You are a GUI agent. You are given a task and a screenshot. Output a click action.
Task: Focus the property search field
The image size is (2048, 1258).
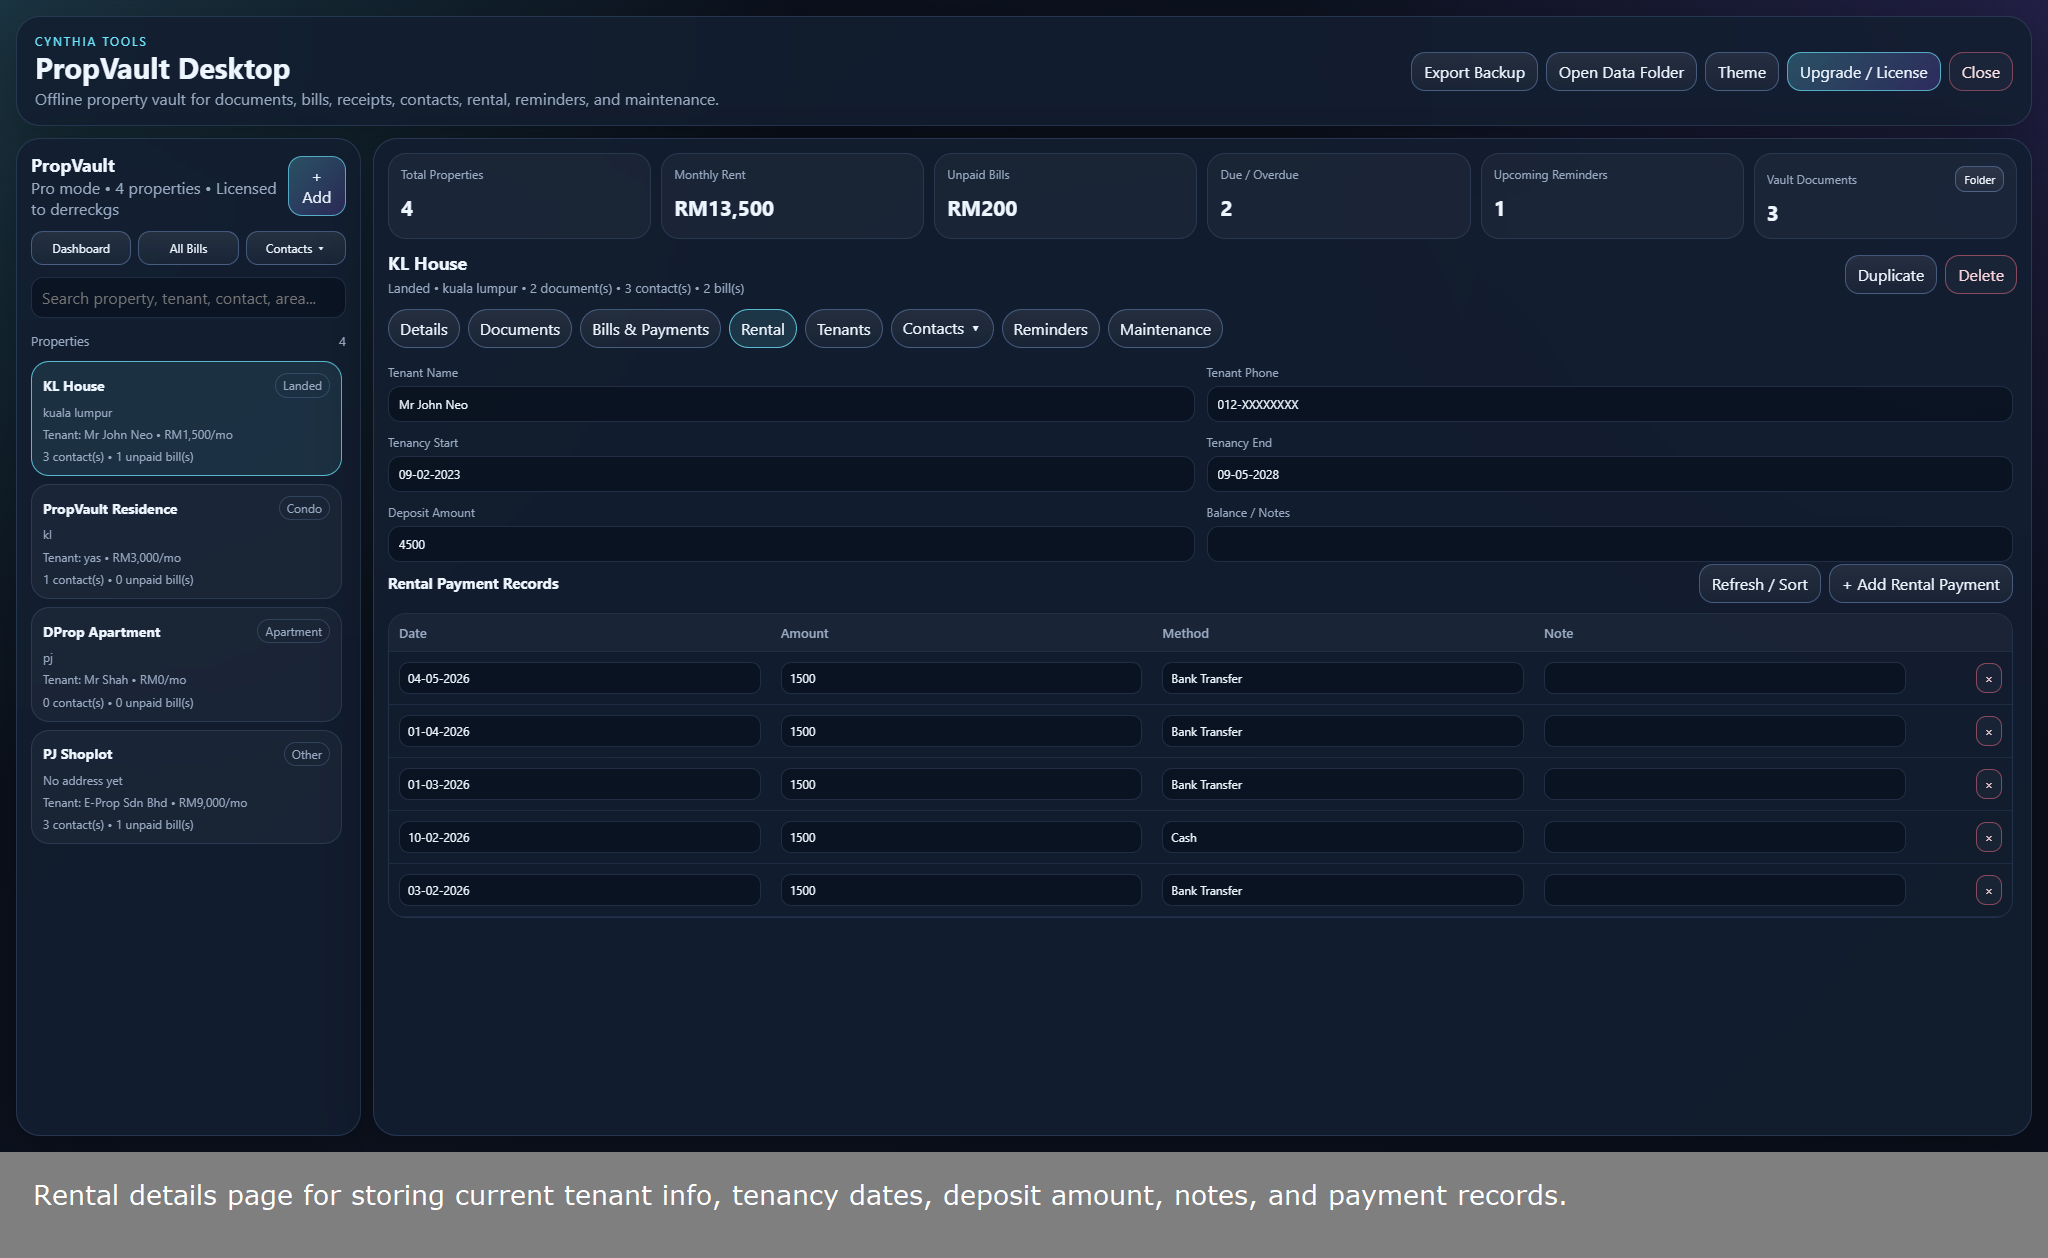pos(188,298)
